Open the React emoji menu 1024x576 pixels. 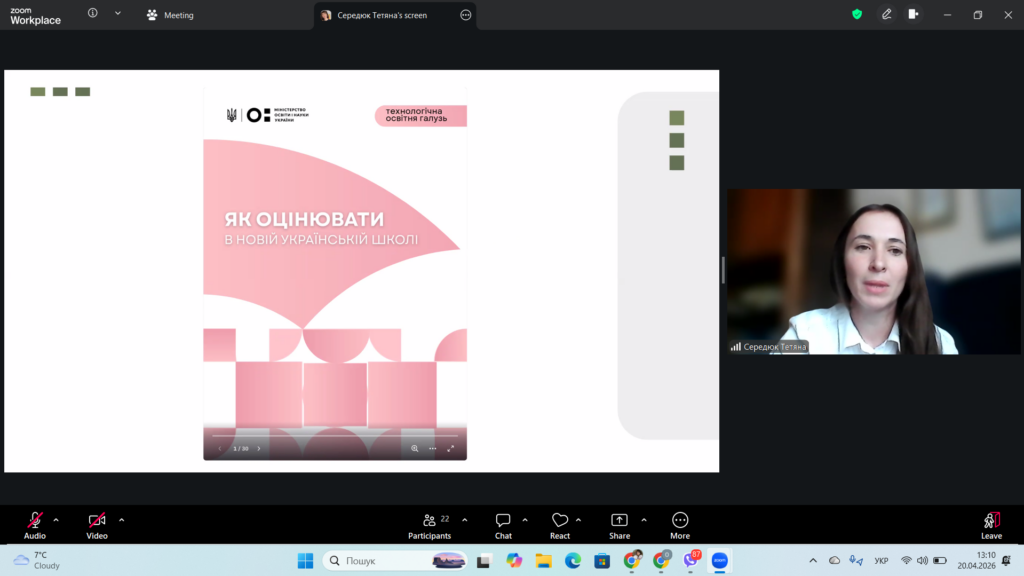coord(560,525)
